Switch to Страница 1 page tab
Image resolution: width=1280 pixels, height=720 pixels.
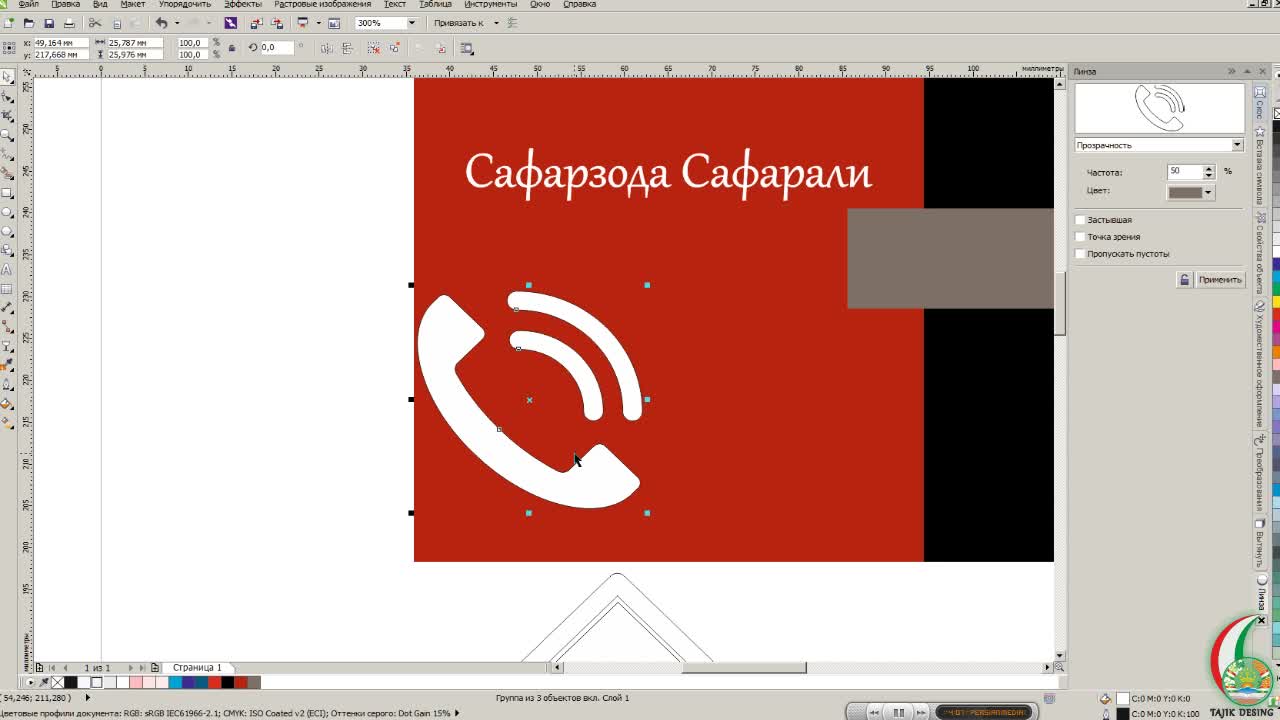[196, 667]
